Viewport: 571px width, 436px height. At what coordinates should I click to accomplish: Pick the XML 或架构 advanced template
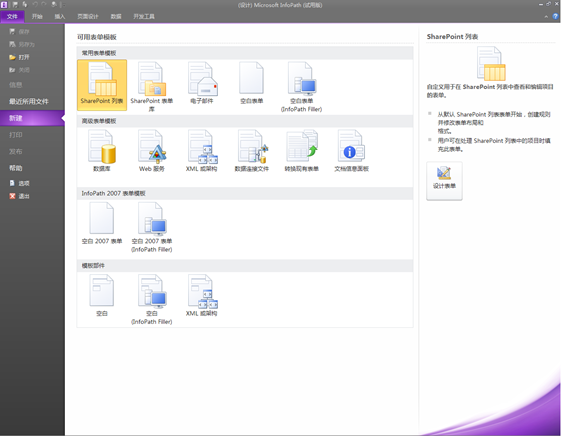point(202,151)
